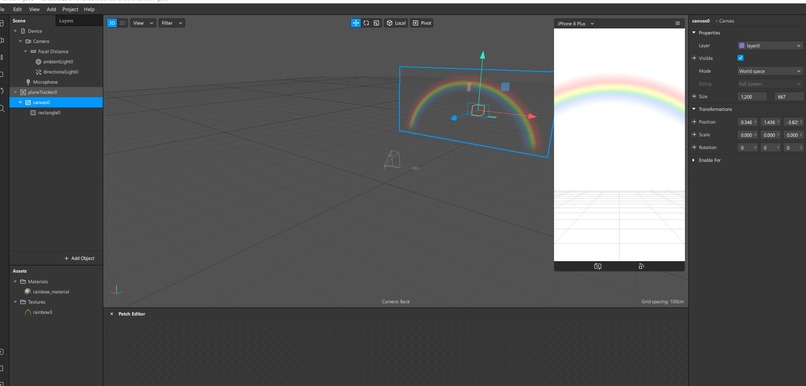Click the canvas0 canvas icon

28,102
